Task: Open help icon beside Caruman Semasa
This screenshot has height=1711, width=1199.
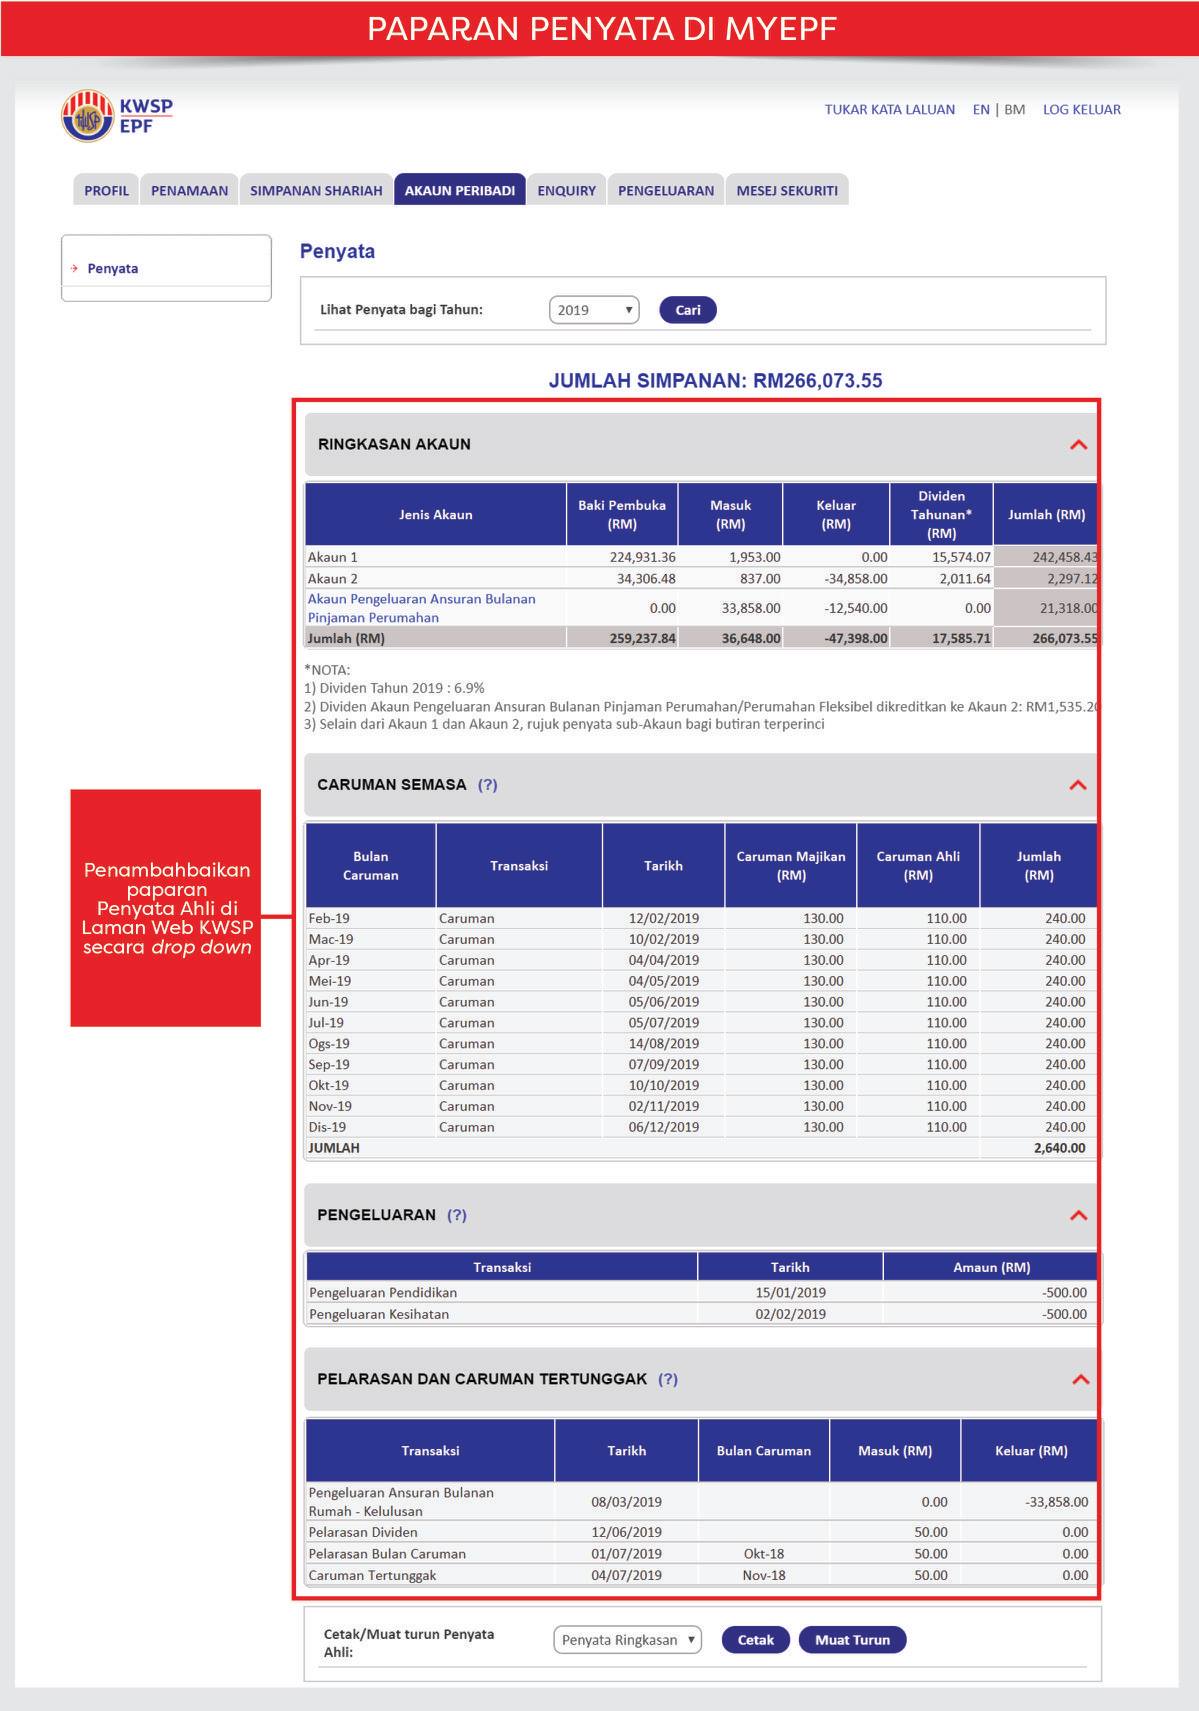Action: point(487,785)
